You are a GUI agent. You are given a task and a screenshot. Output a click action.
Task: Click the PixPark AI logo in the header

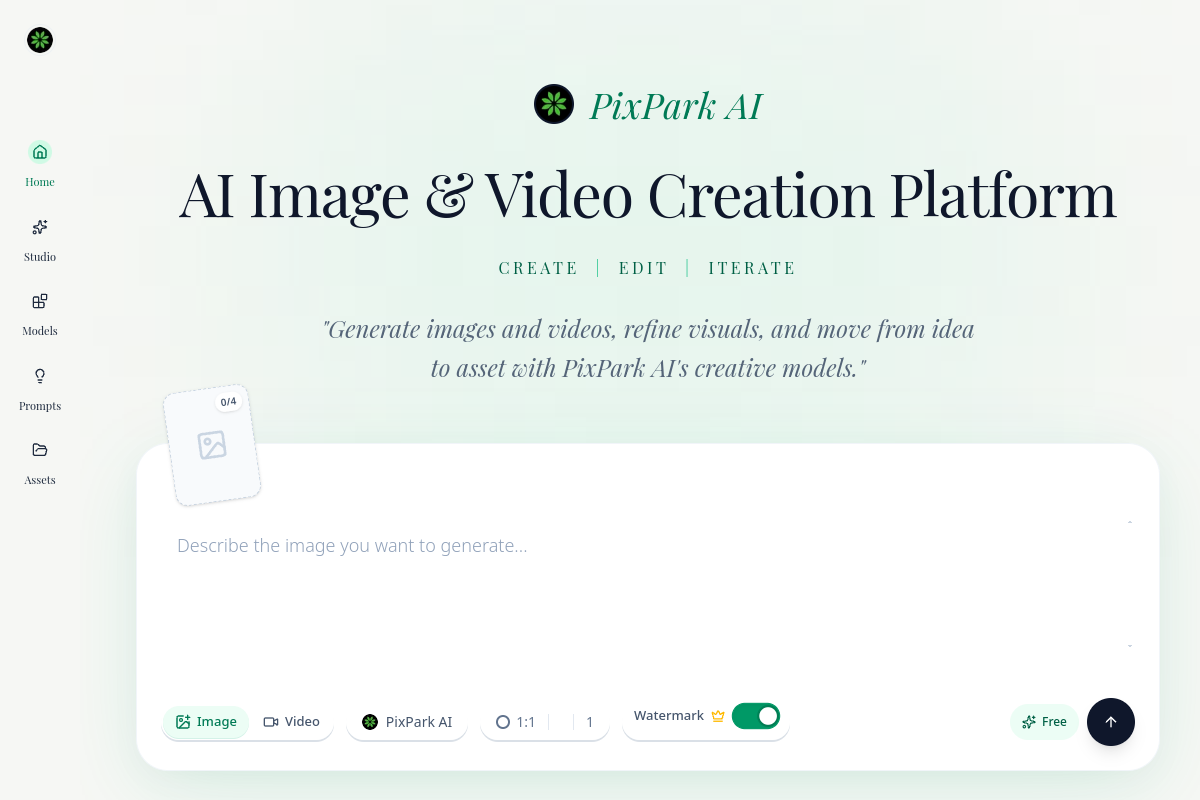554,104
